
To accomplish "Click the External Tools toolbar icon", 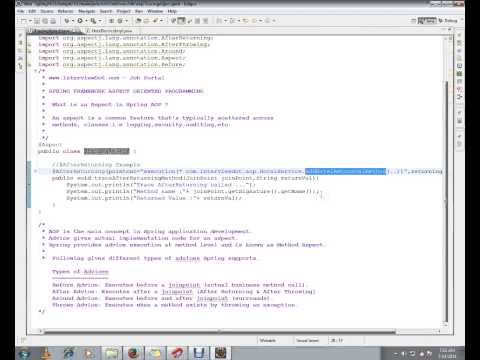I will pyautogui.click(x=94, y=21).
